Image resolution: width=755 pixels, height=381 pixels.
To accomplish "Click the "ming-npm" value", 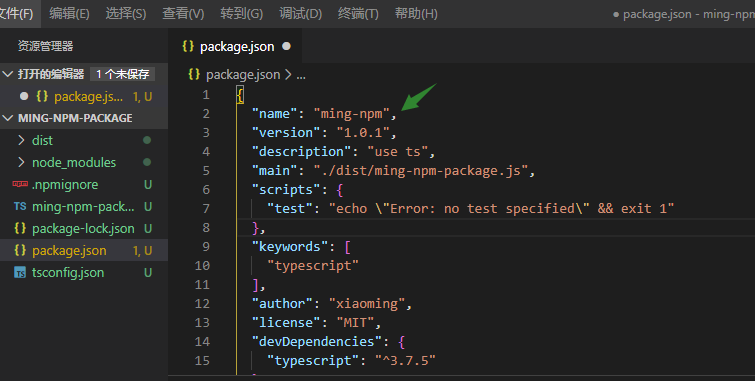I will pyautogui.click(x=352, y=114).
